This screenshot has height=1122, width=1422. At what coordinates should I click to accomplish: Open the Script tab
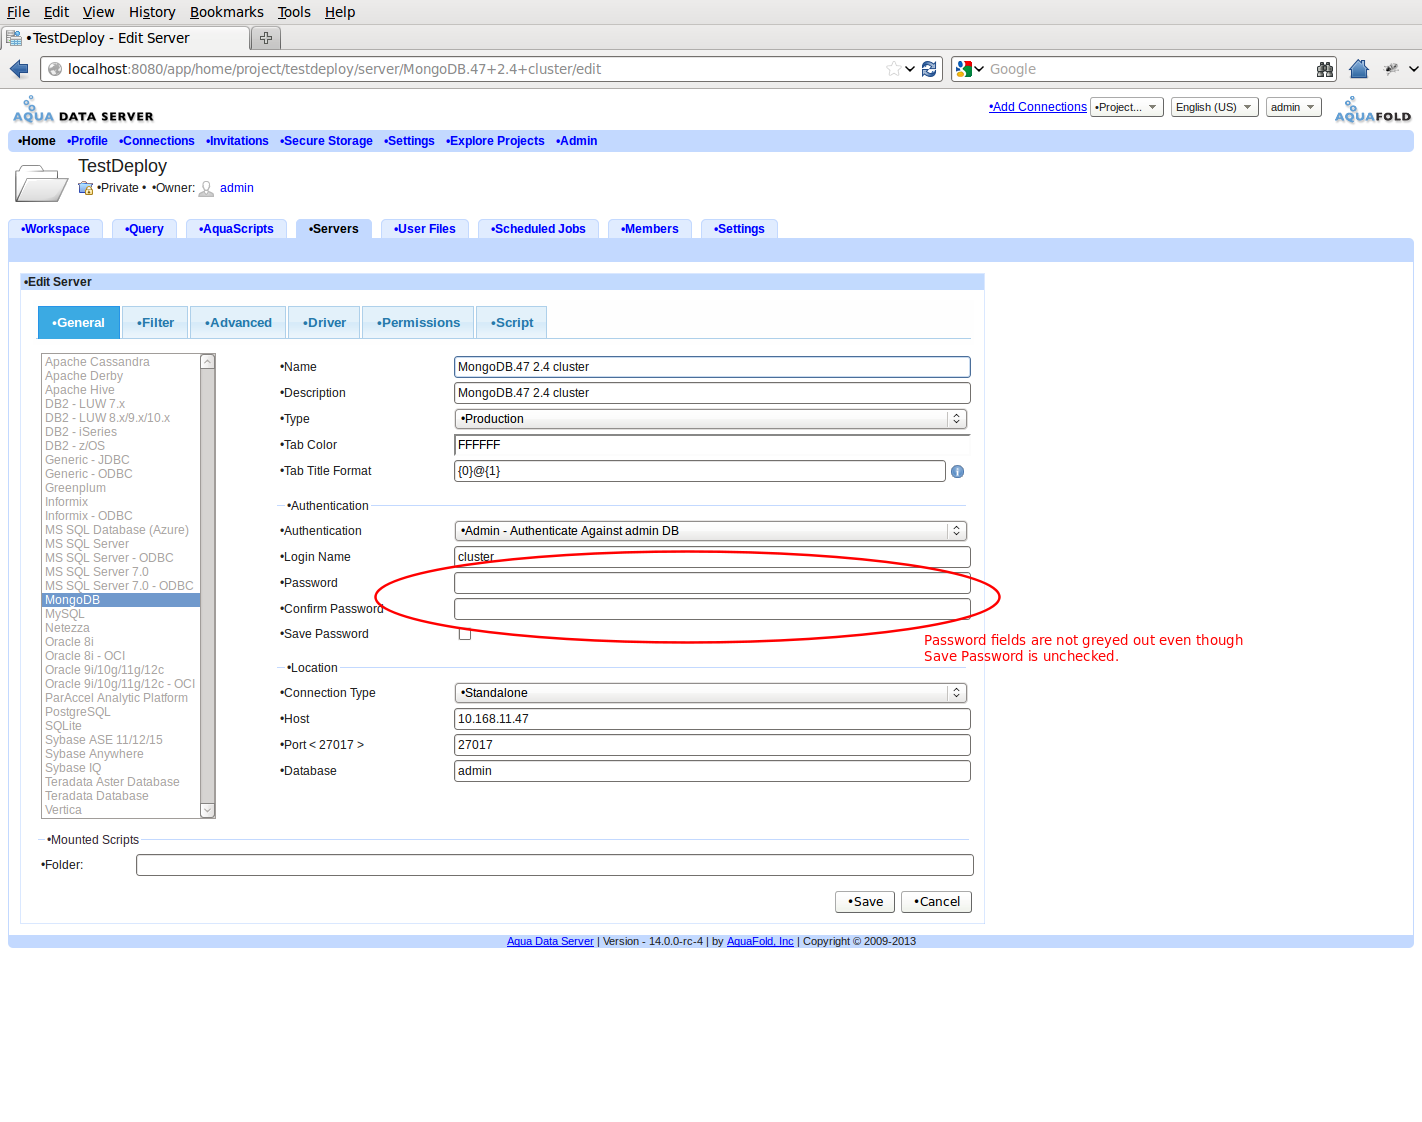(x=512, y=323)
